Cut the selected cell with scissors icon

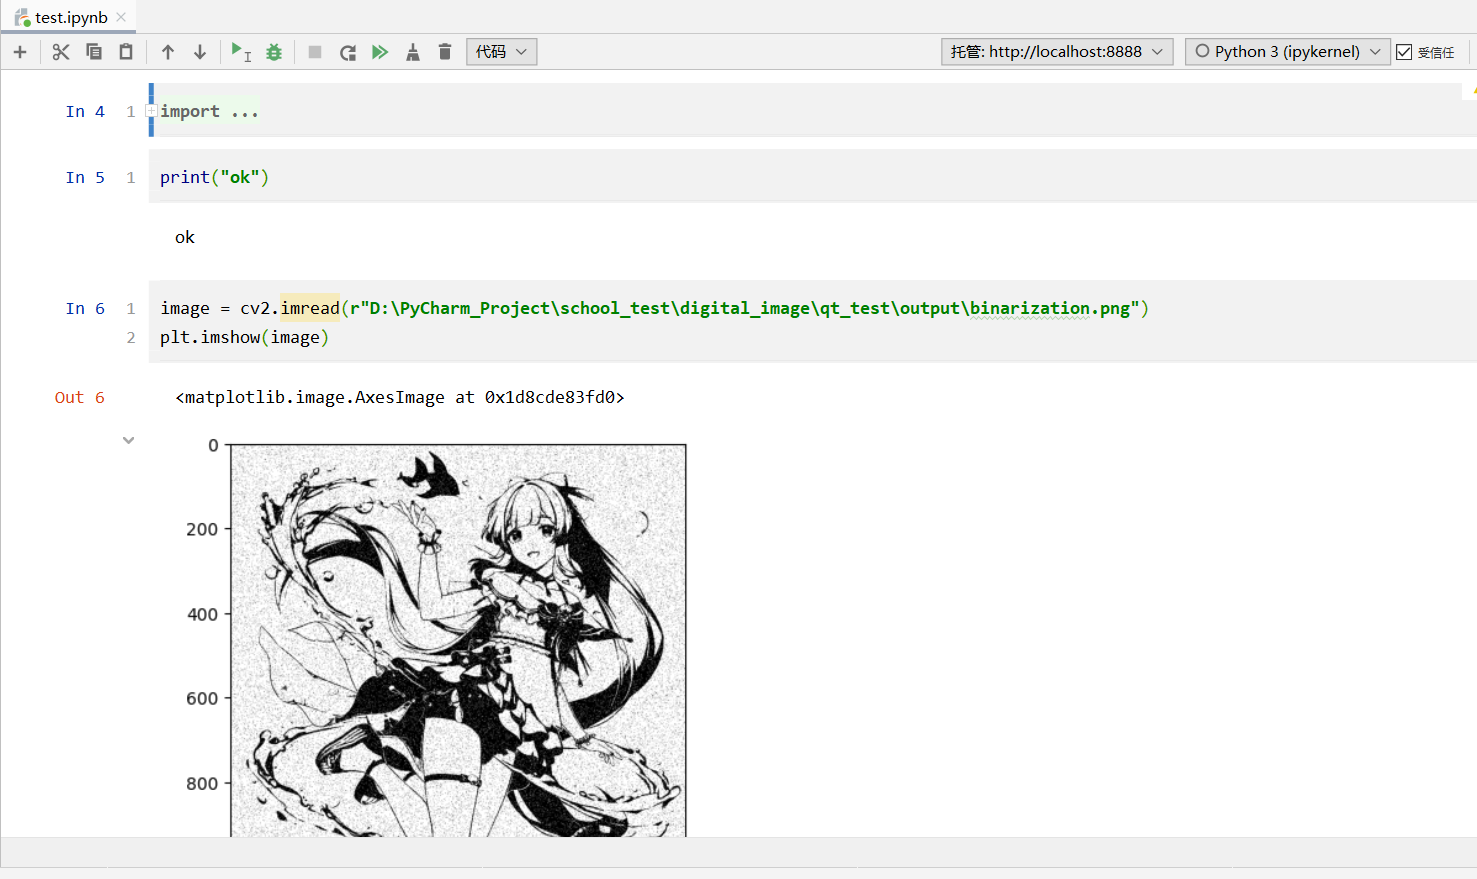[x=61, y=52]
